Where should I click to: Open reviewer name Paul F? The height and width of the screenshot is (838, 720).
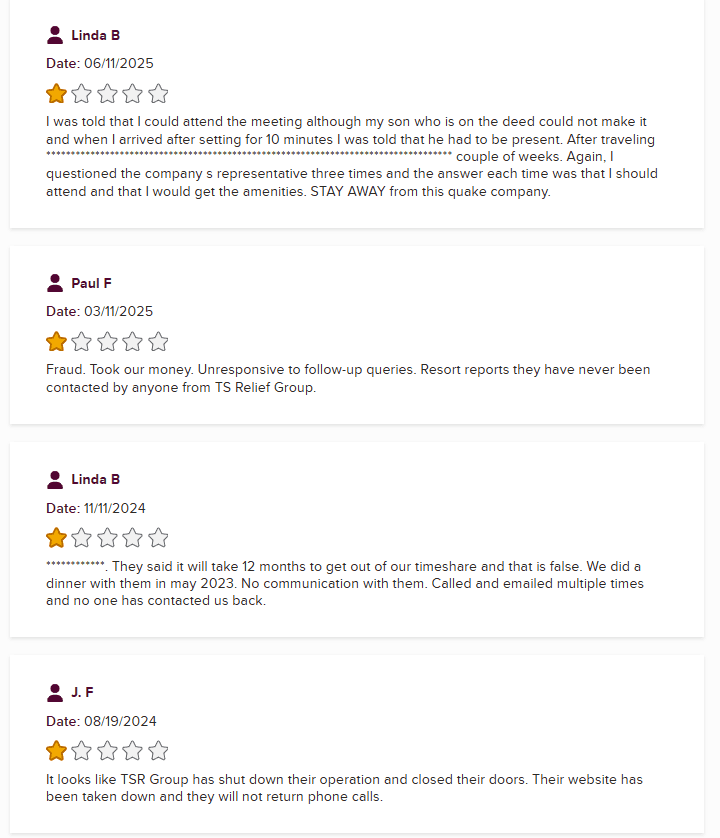pos(91,283)
